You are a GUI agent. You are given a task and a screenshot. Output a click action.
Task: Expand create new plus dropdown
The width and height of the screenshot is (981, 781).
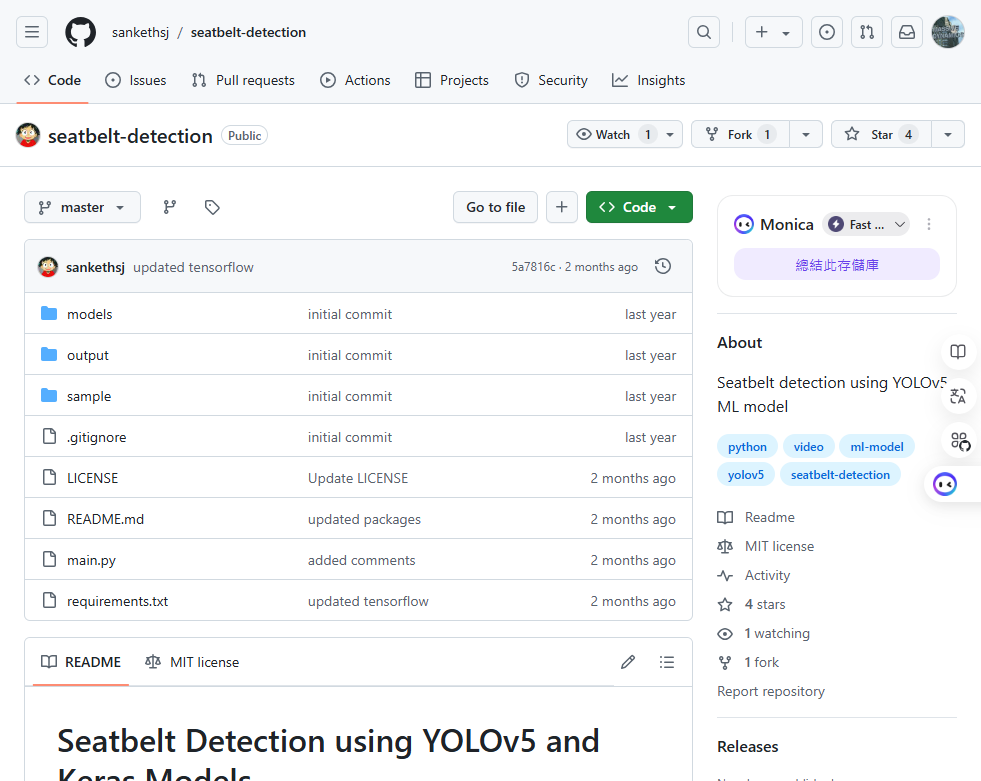(773, 32)
